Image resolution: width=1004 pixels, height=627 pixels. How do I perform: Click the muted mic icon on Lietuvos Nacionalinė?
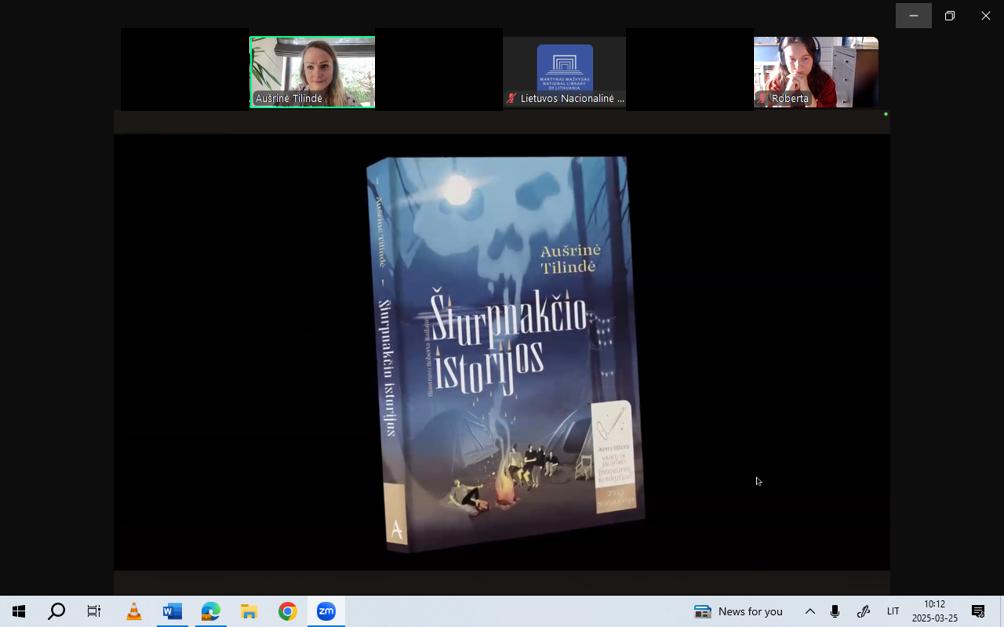click(511, 99)
